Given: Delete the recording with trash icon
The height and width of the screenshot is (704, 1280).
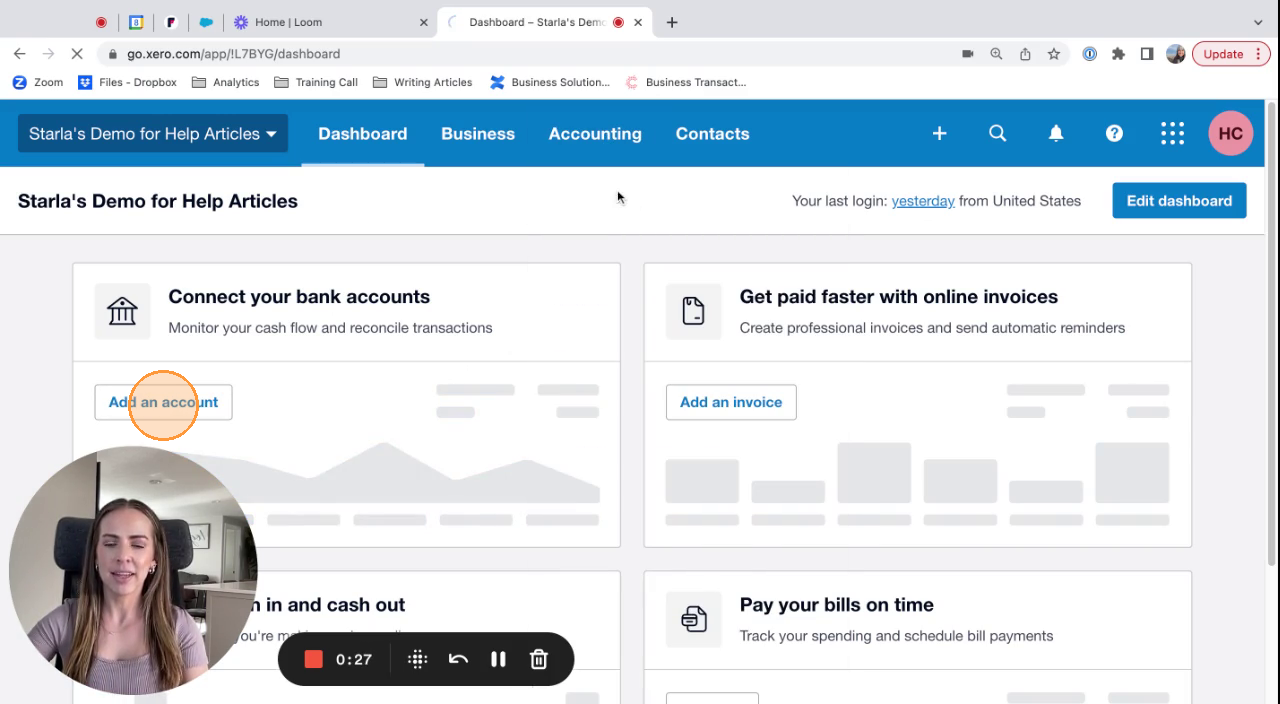Looking at the screenshot, I should (538, 659).
